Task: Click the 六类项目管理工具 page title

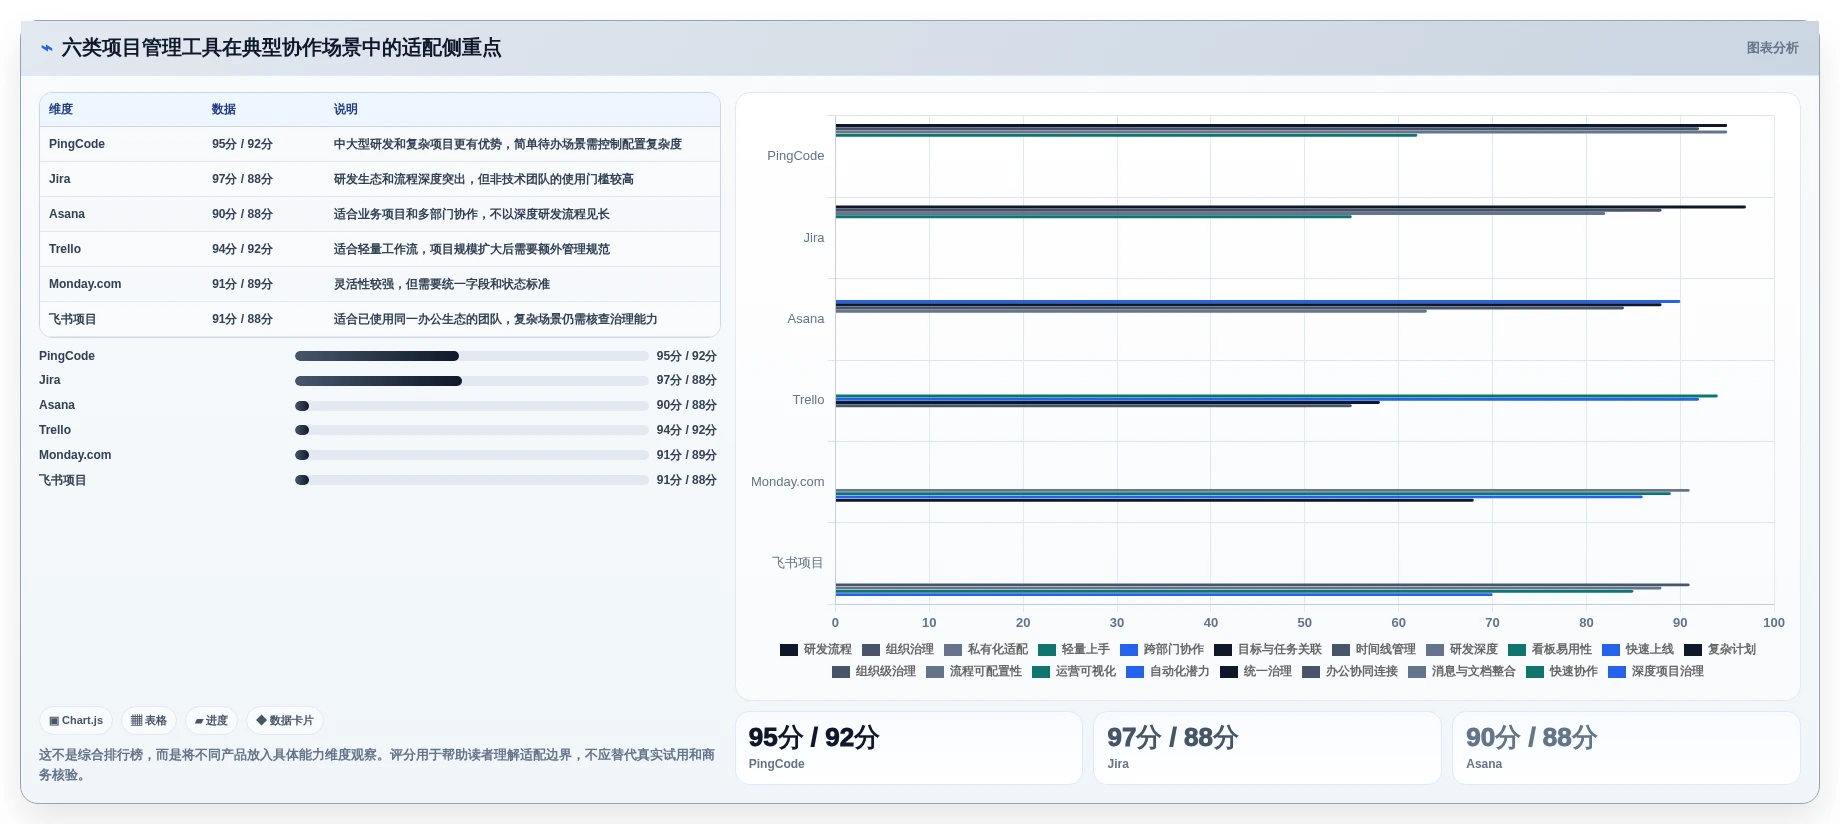Action: coord(281,48)
